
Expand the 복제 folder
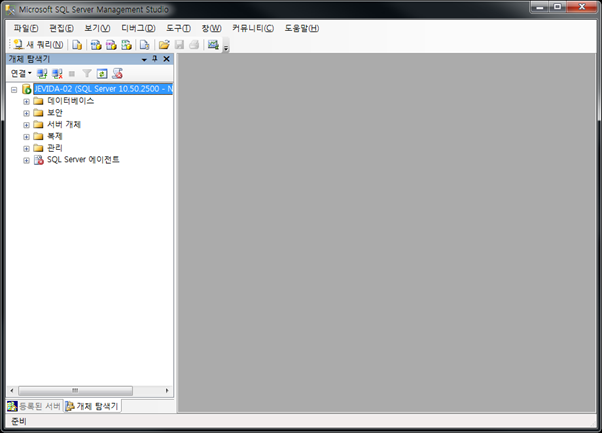click(26, 137)
